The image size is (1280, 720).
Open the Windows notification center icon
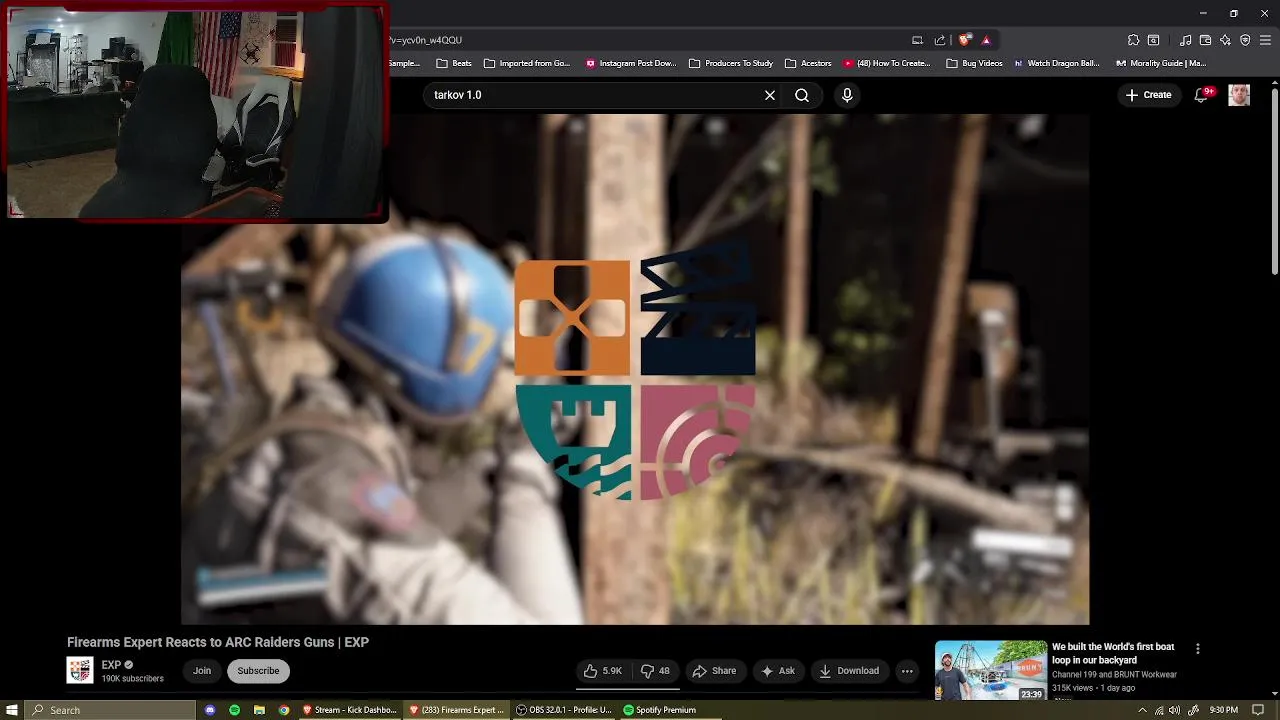click(x=1258, y=710)
